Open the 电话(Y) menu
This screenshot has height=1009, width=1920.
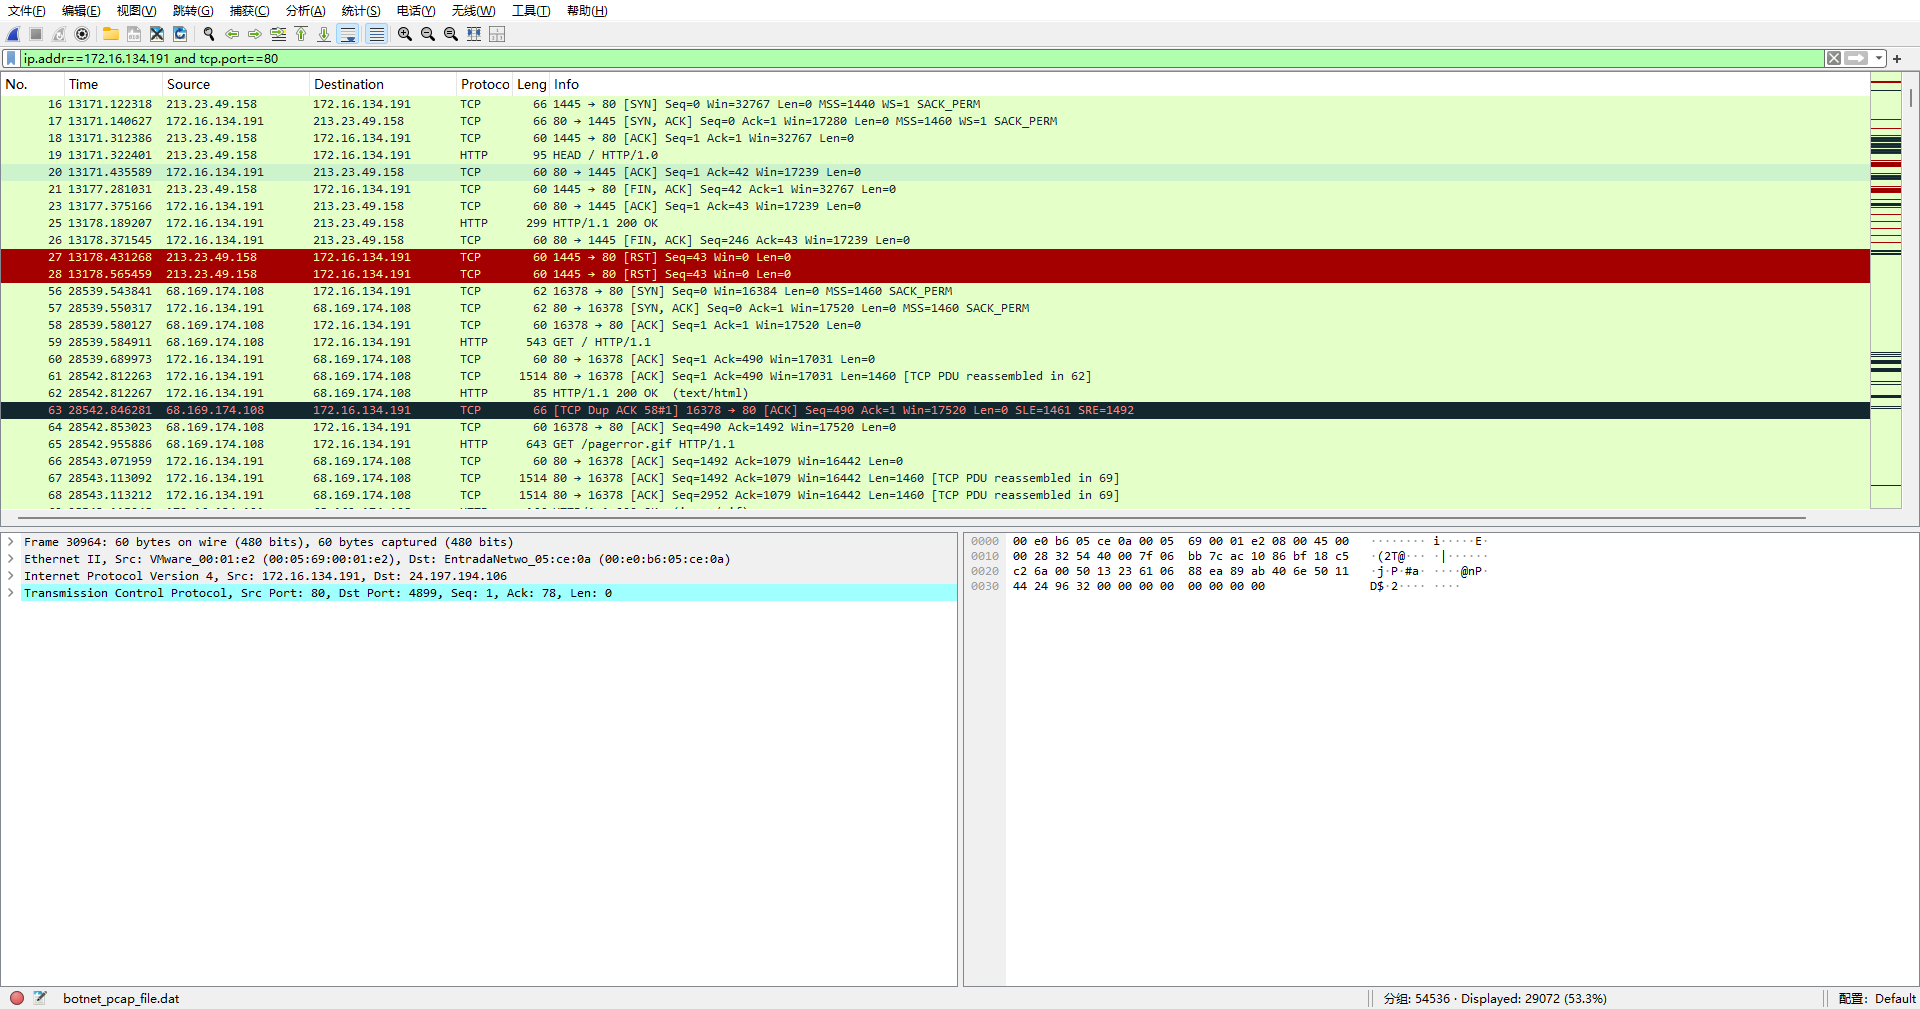(416, 11)
